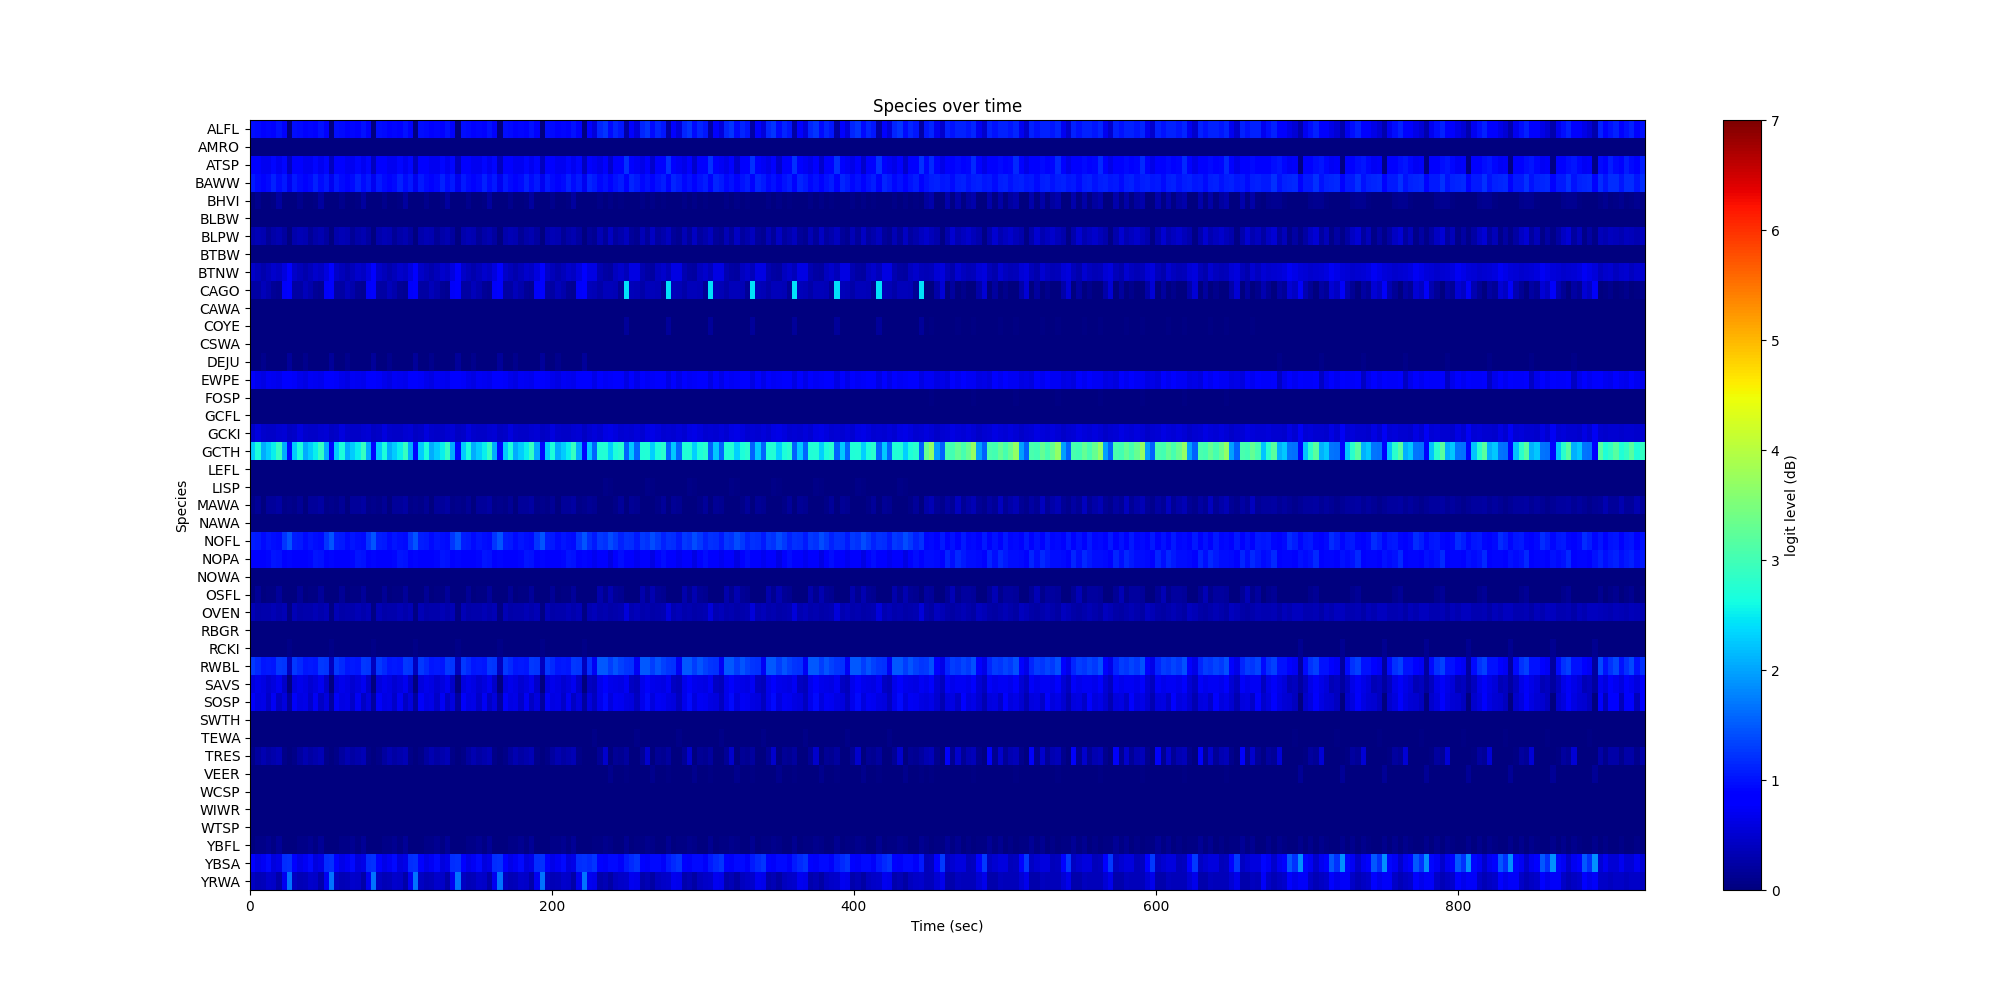2000x1000 pixels.
Task: Click the 'logit level (dB)' colorbar label
Action: (x=1791, y=506)
